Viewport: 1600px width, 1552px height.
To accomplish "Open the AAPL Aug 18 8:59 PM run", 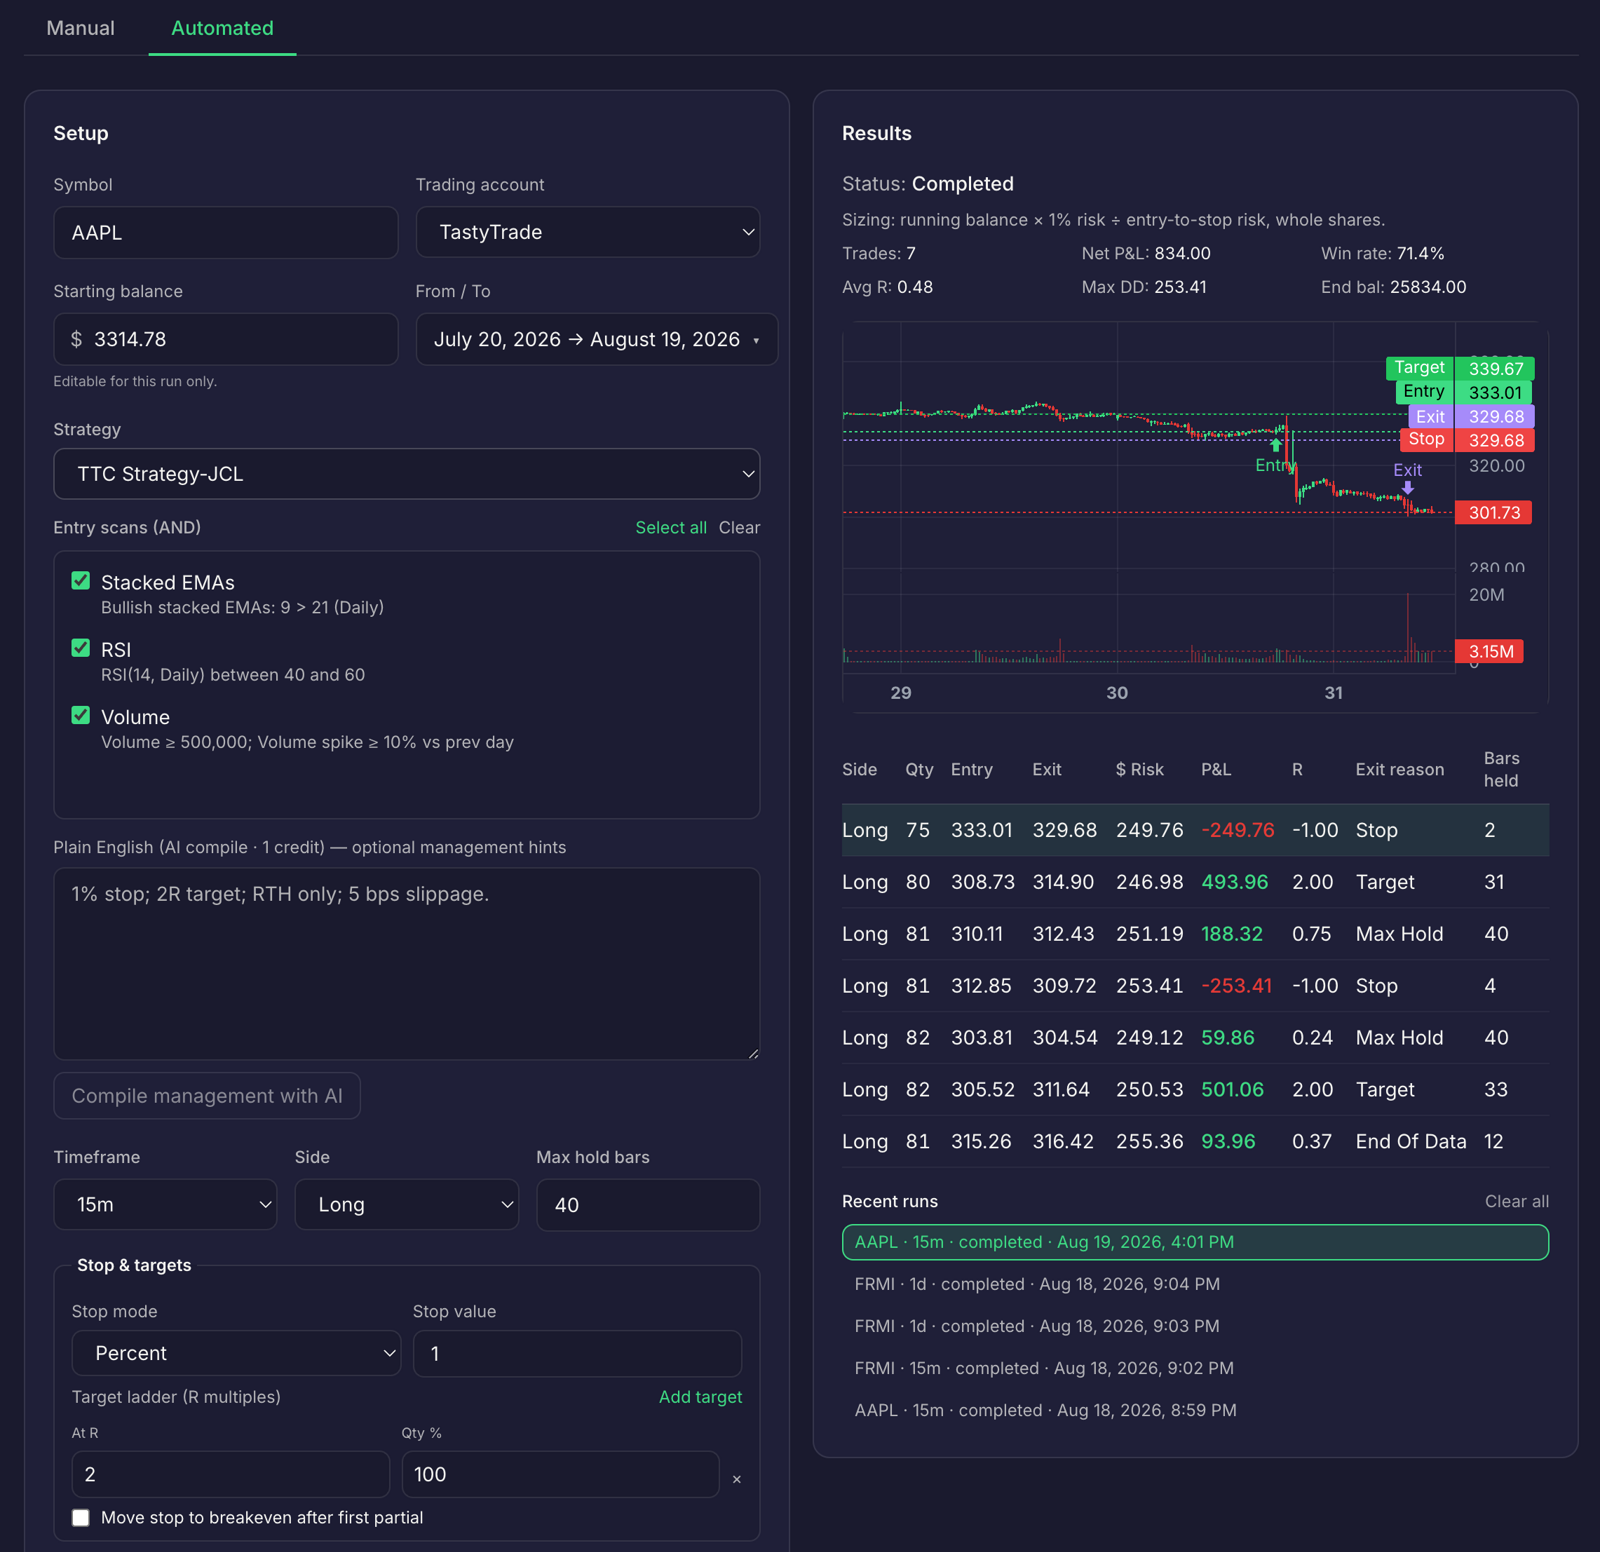I will (x=1195, y=1410).
